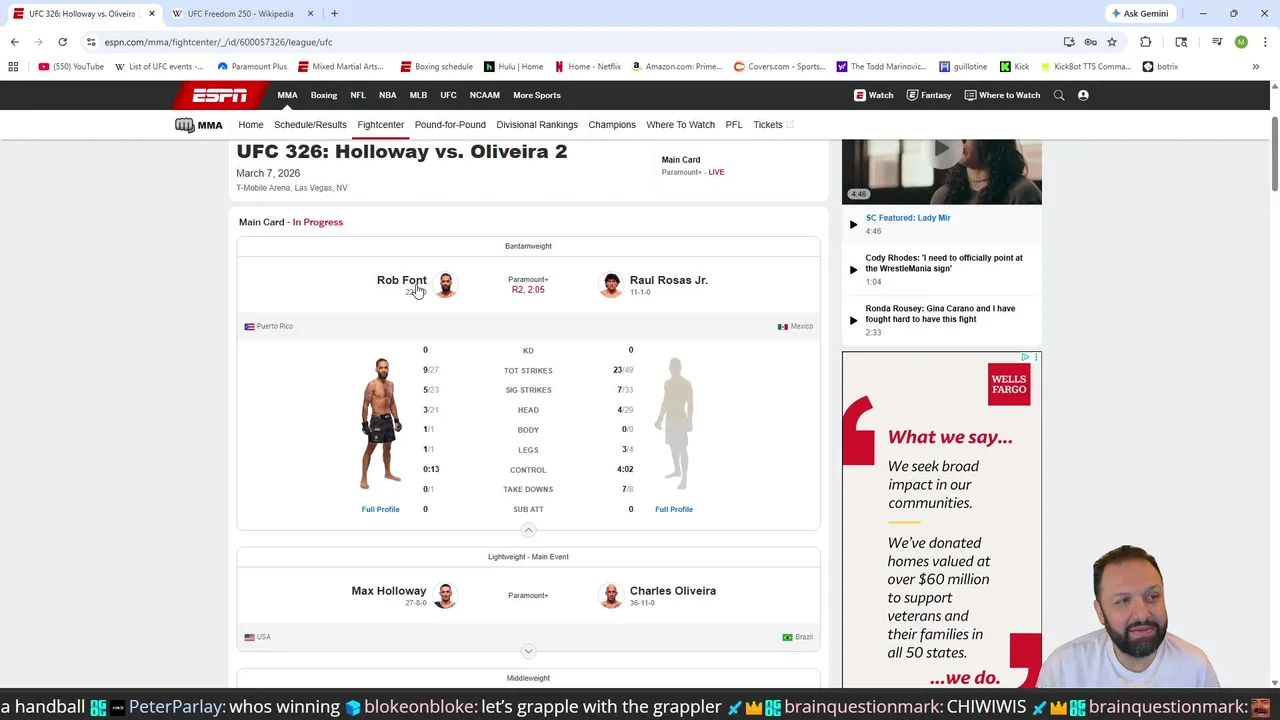Open the Kick bookmark
Viewport: 1280px width, 720px height.
[1014, 67]
